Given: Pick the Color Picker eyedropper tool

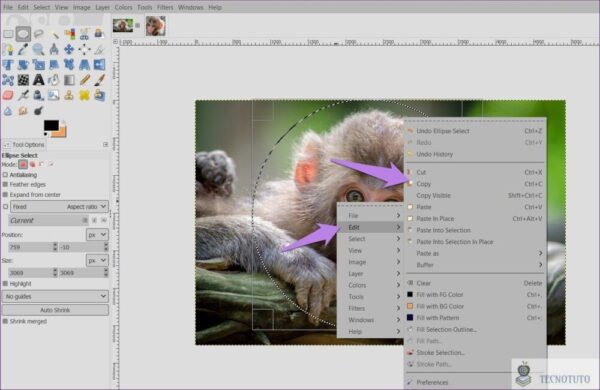Looking at the screenshot, I should (x=23, y=49).
